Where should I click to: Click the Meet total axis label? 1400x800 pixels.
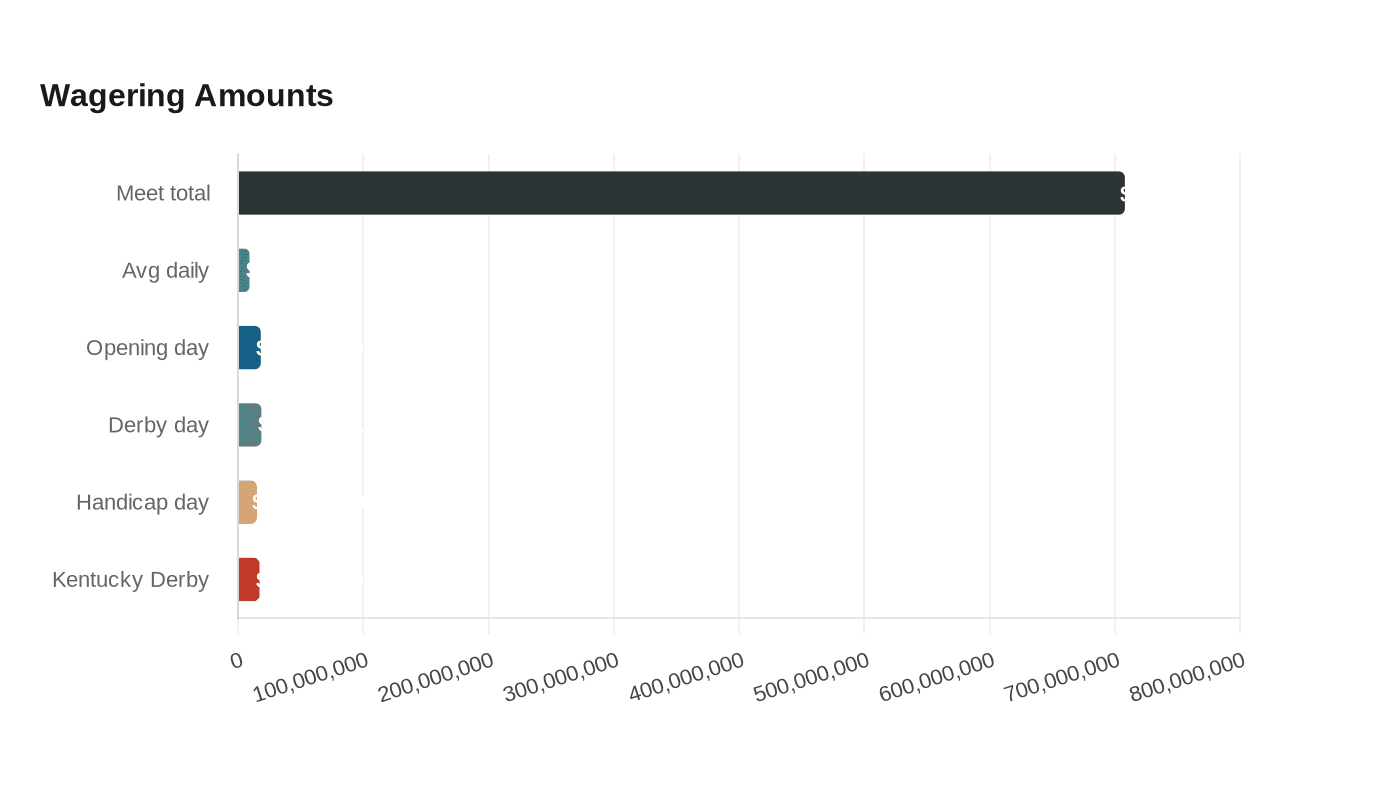[x=163, y=193]
